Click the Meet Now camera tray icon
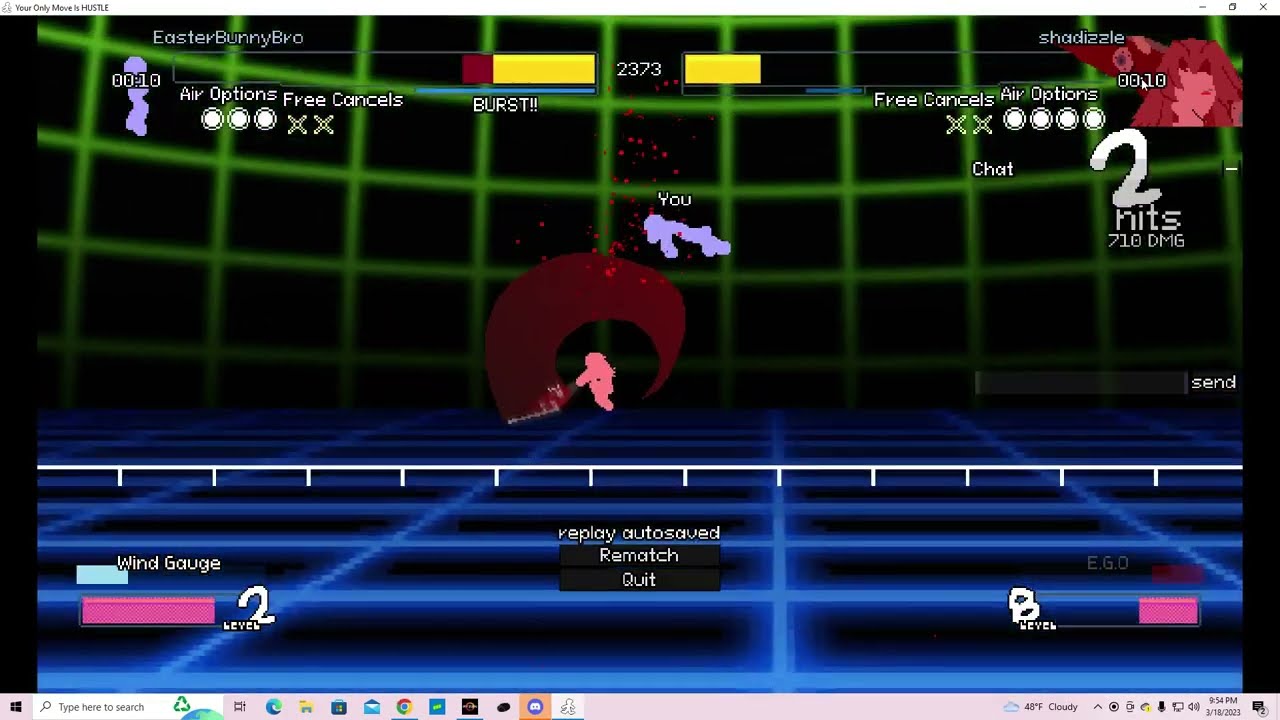The height and width of the screenshot is (720, 1280). click(1130, 707)
